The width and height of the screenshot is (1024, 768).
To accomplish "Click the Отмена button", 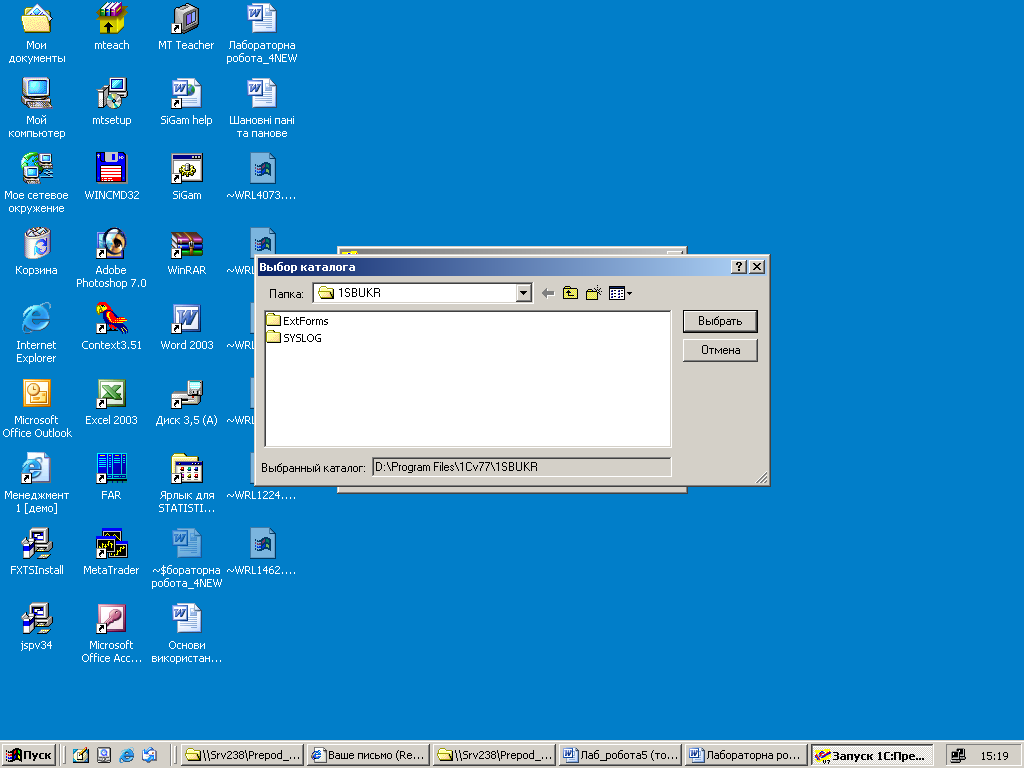I will [x=720, y=350].
